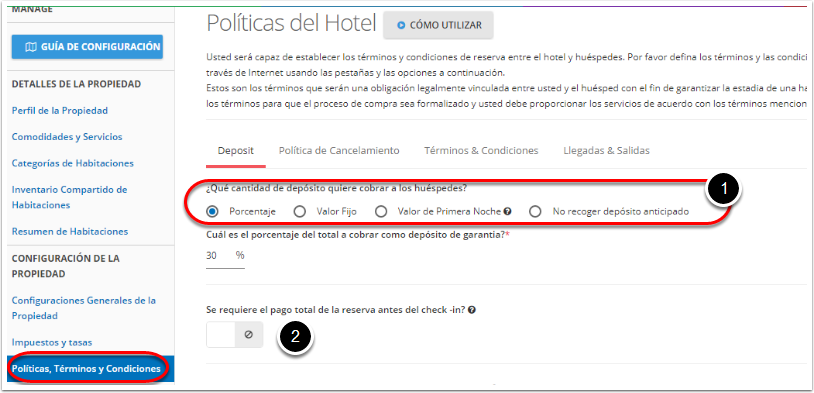Open Políticas, Términos y Condiciones menu item
The image size is (814, 393).
pos(86,369)
